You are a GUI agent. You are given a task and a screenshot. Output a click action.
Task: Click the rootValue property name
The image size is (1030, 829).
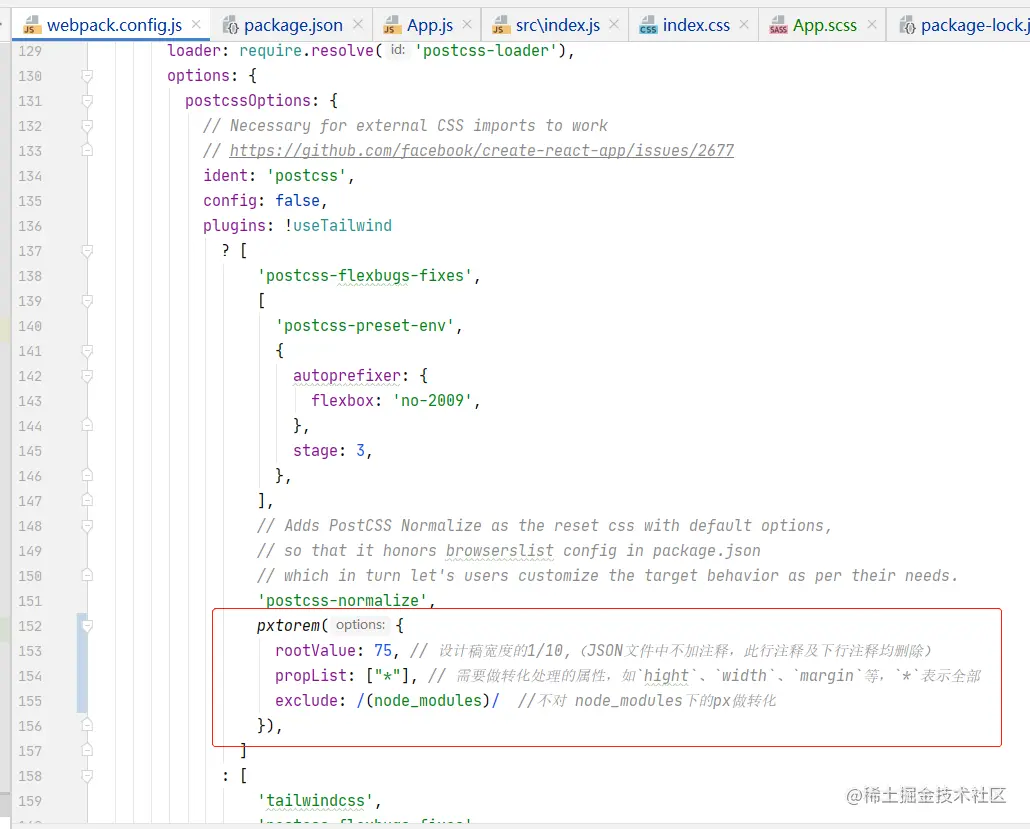315,650
